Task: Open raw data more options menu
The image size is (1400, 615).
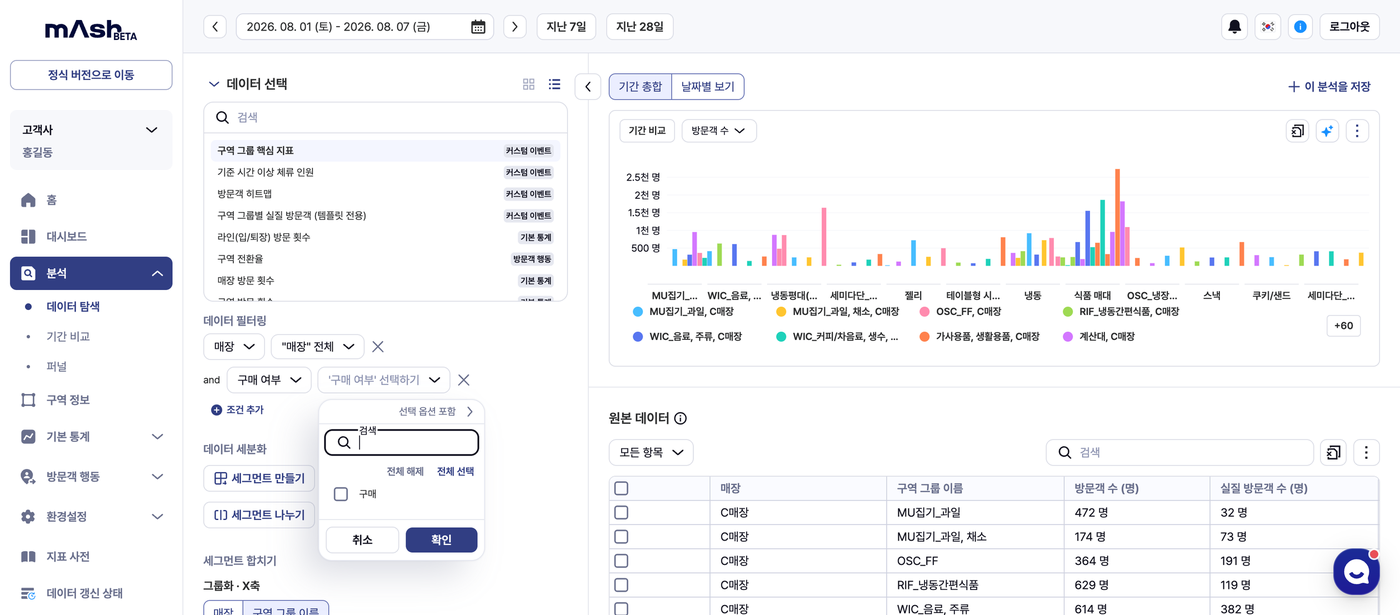Action: (1366, 453)
